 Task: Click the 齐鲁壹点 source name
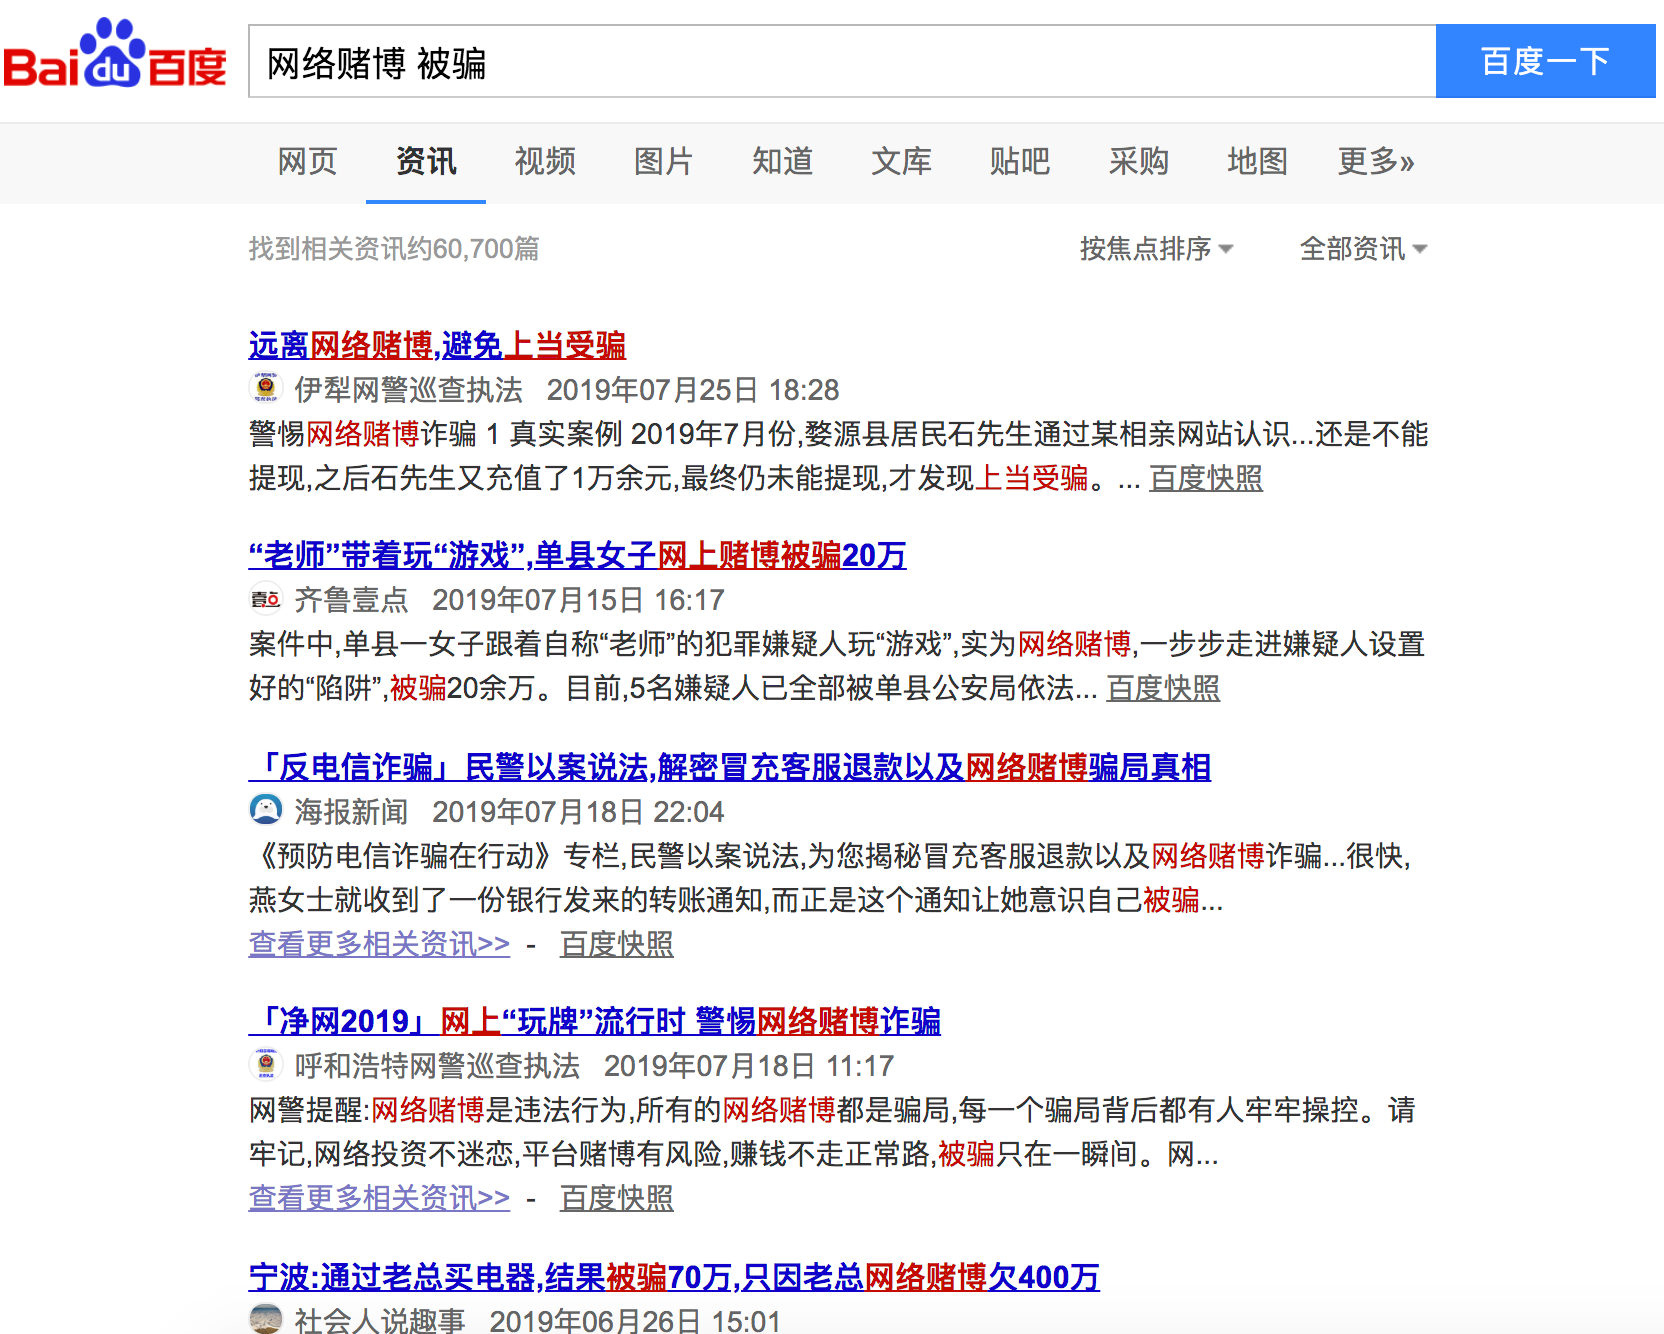(x=351, y=600)
